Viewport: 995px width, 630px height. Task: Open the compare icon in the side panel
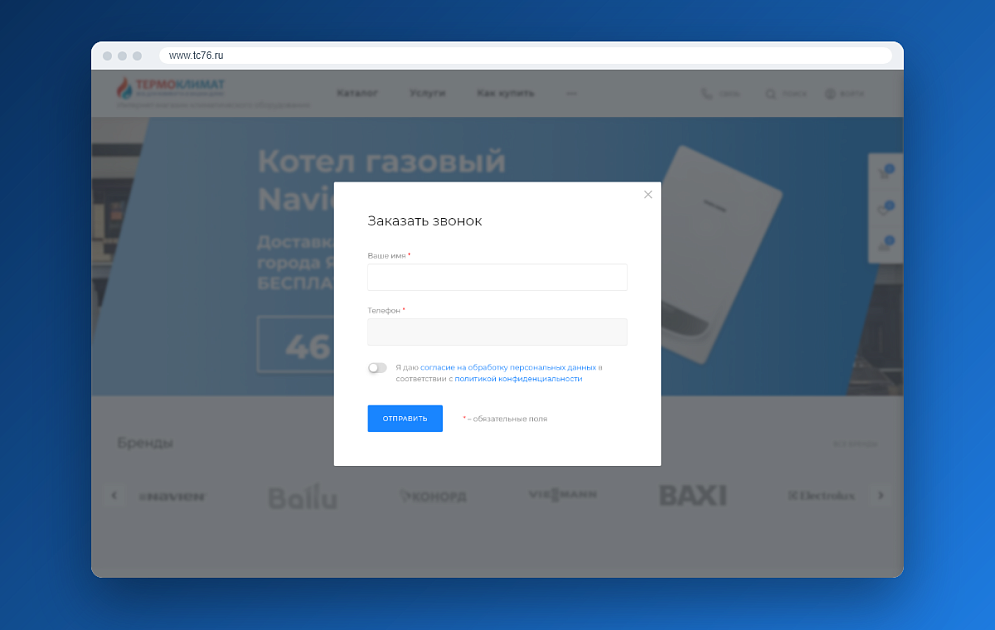coord(885,244)
